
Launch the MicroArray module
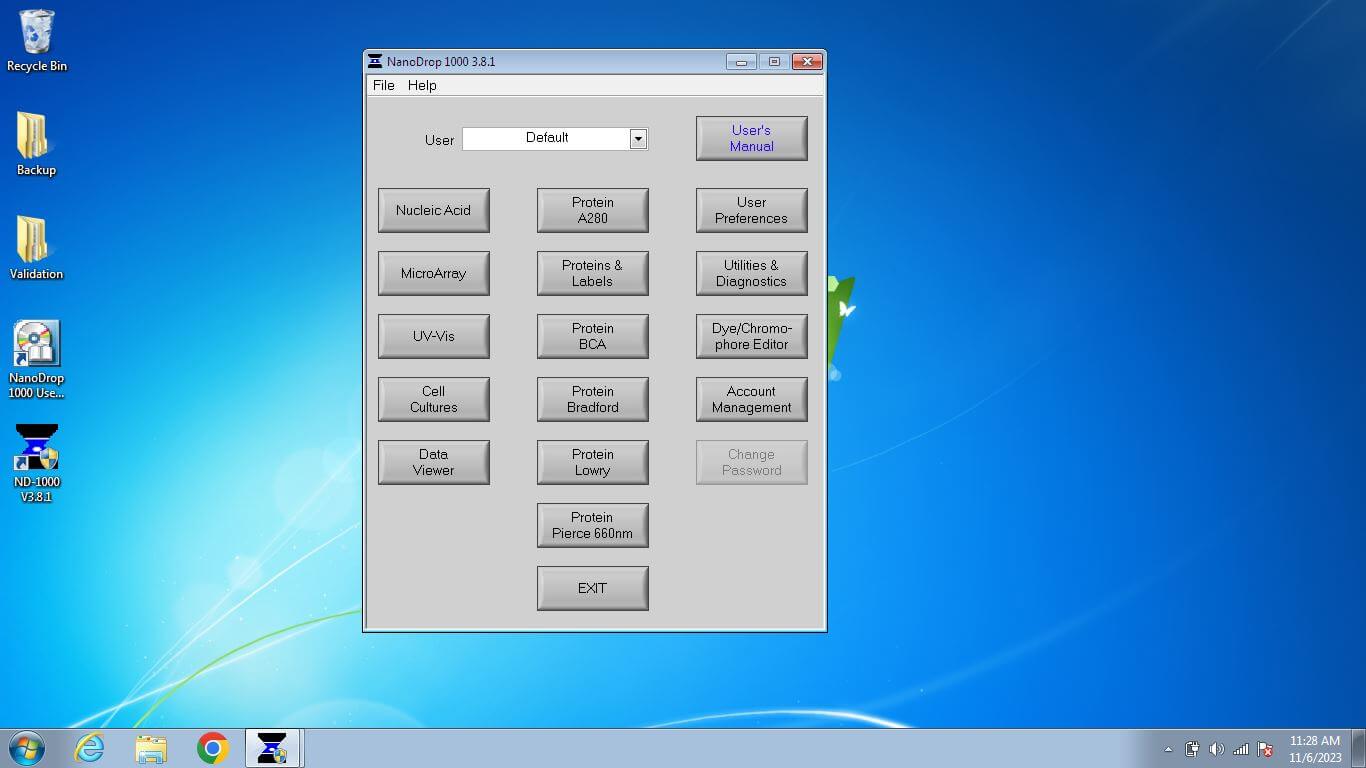click(x=434, y=273)
